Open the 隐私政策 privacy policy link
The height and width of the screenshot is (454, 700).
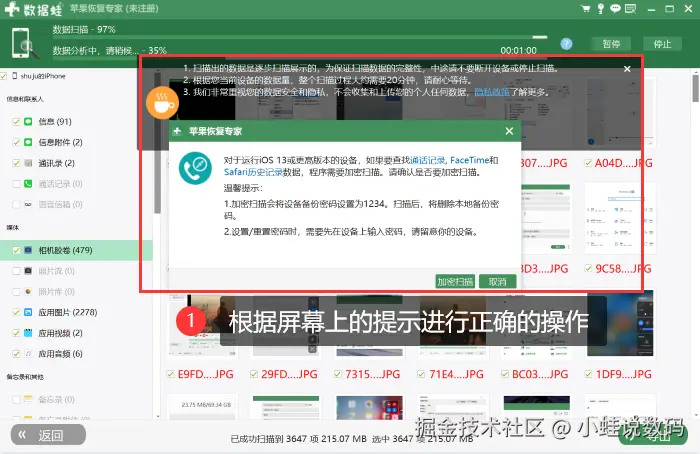492,92
